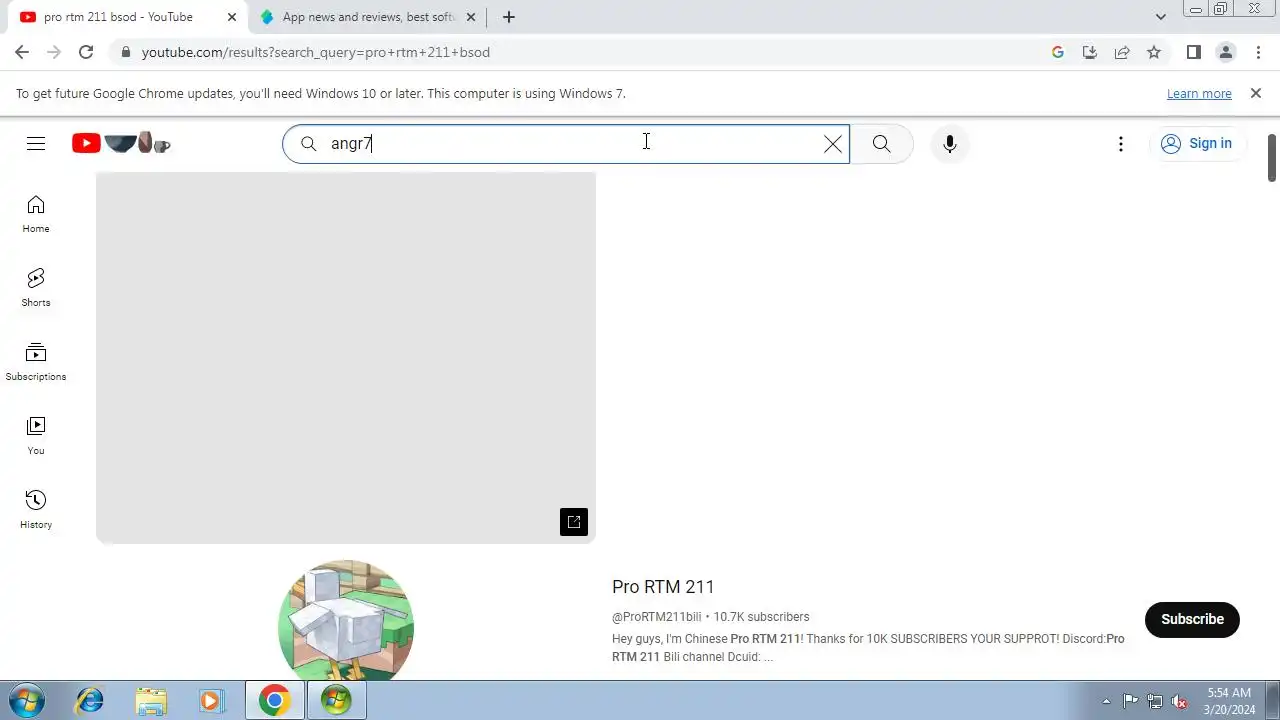Install app icon in address bar
This screenshot has width=1280, height=720.
point(1090,52)
